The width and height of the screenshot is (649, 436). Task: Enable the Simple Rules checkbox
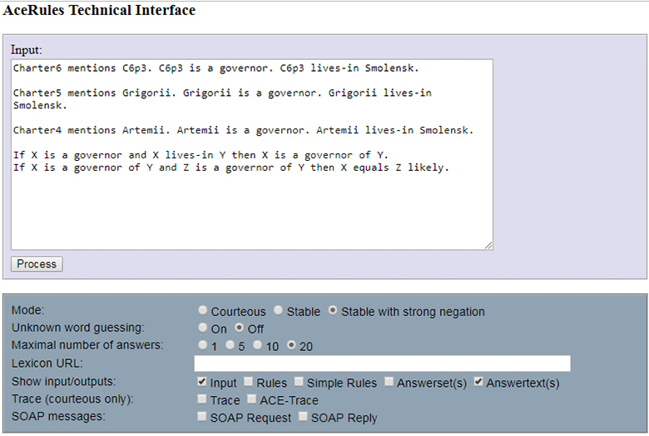coord(299,382)
